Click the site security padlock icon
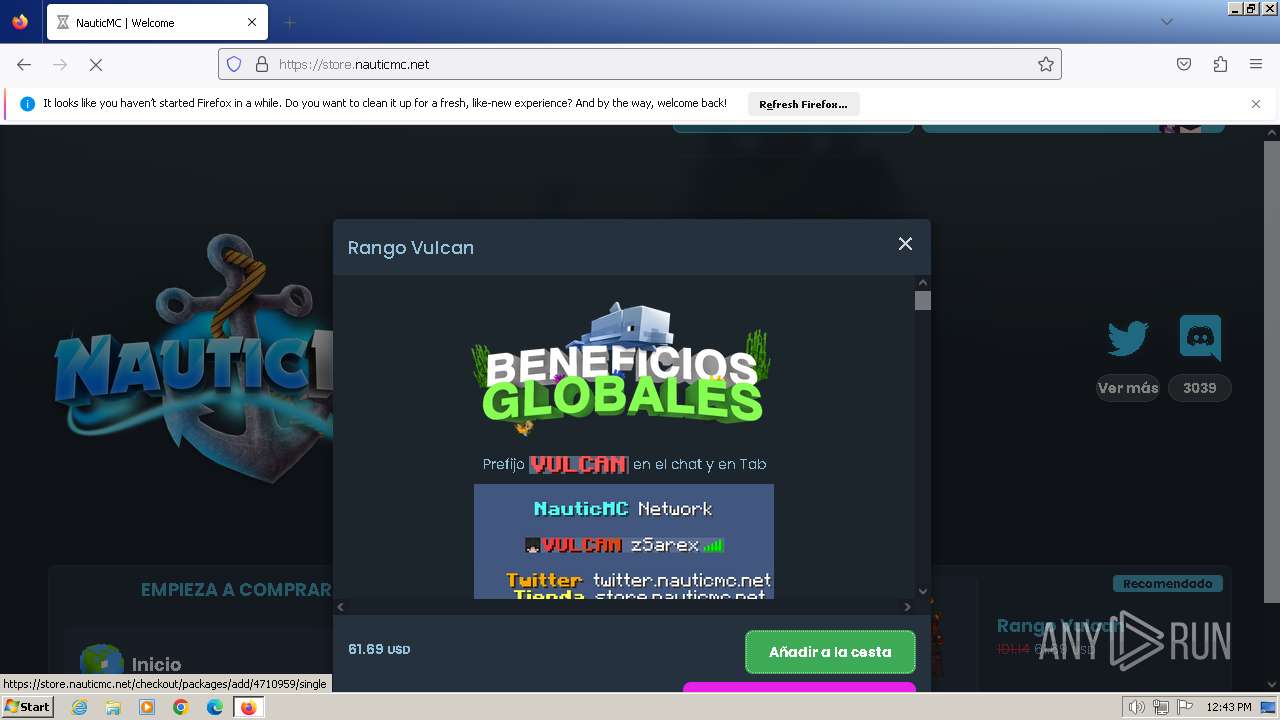The height and width of the screenshot is (720, 1280). point(262,64)
